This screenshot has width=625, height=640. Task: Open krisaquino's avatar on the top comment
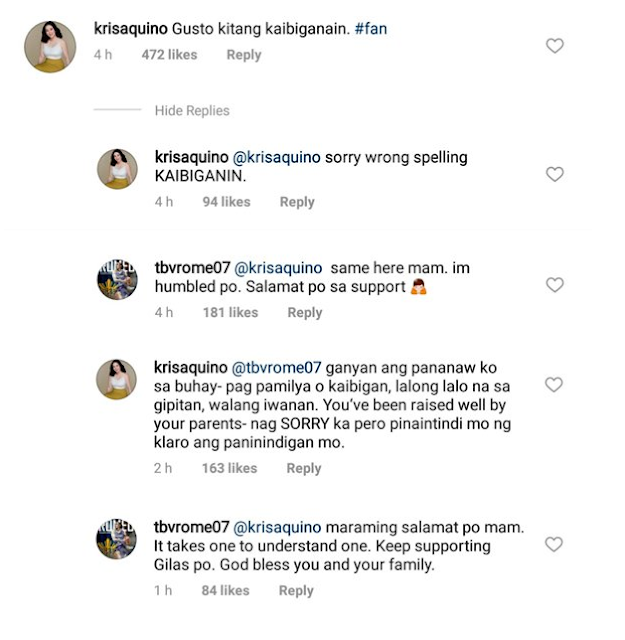coord(50,47)
